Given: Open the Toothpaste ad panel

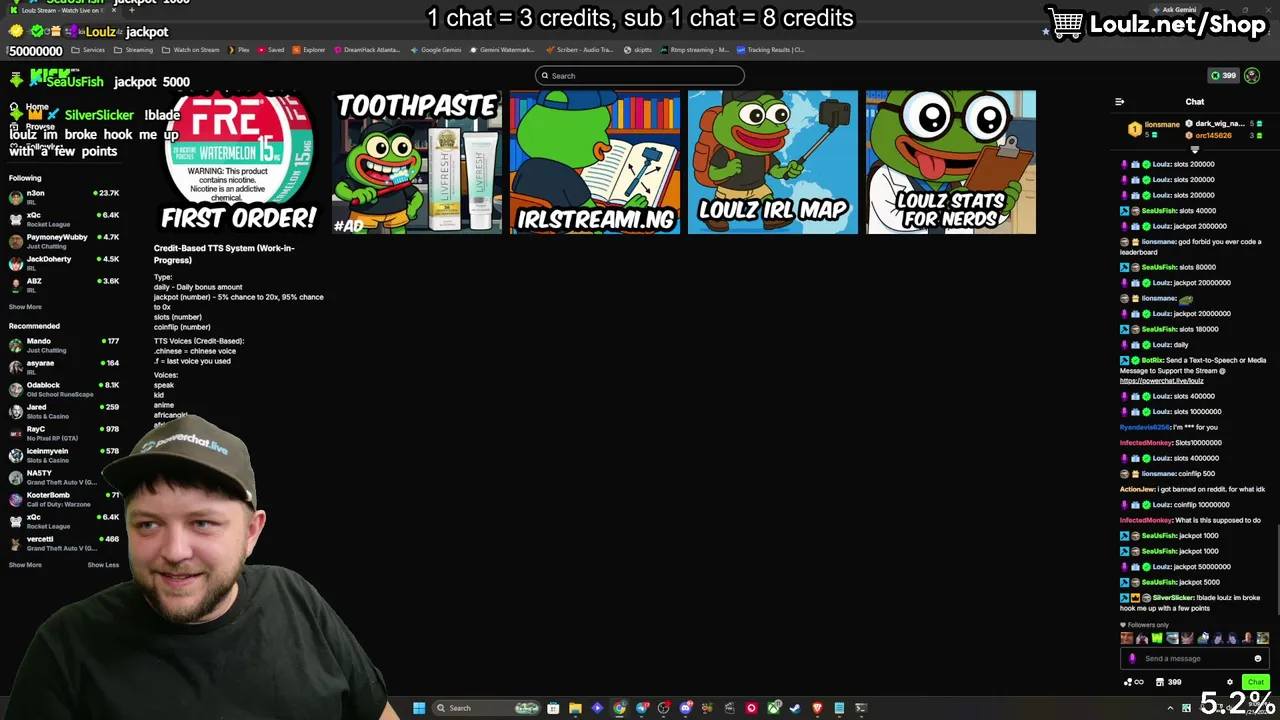Looking at the screenshot, I should click(x=417, y=162).
